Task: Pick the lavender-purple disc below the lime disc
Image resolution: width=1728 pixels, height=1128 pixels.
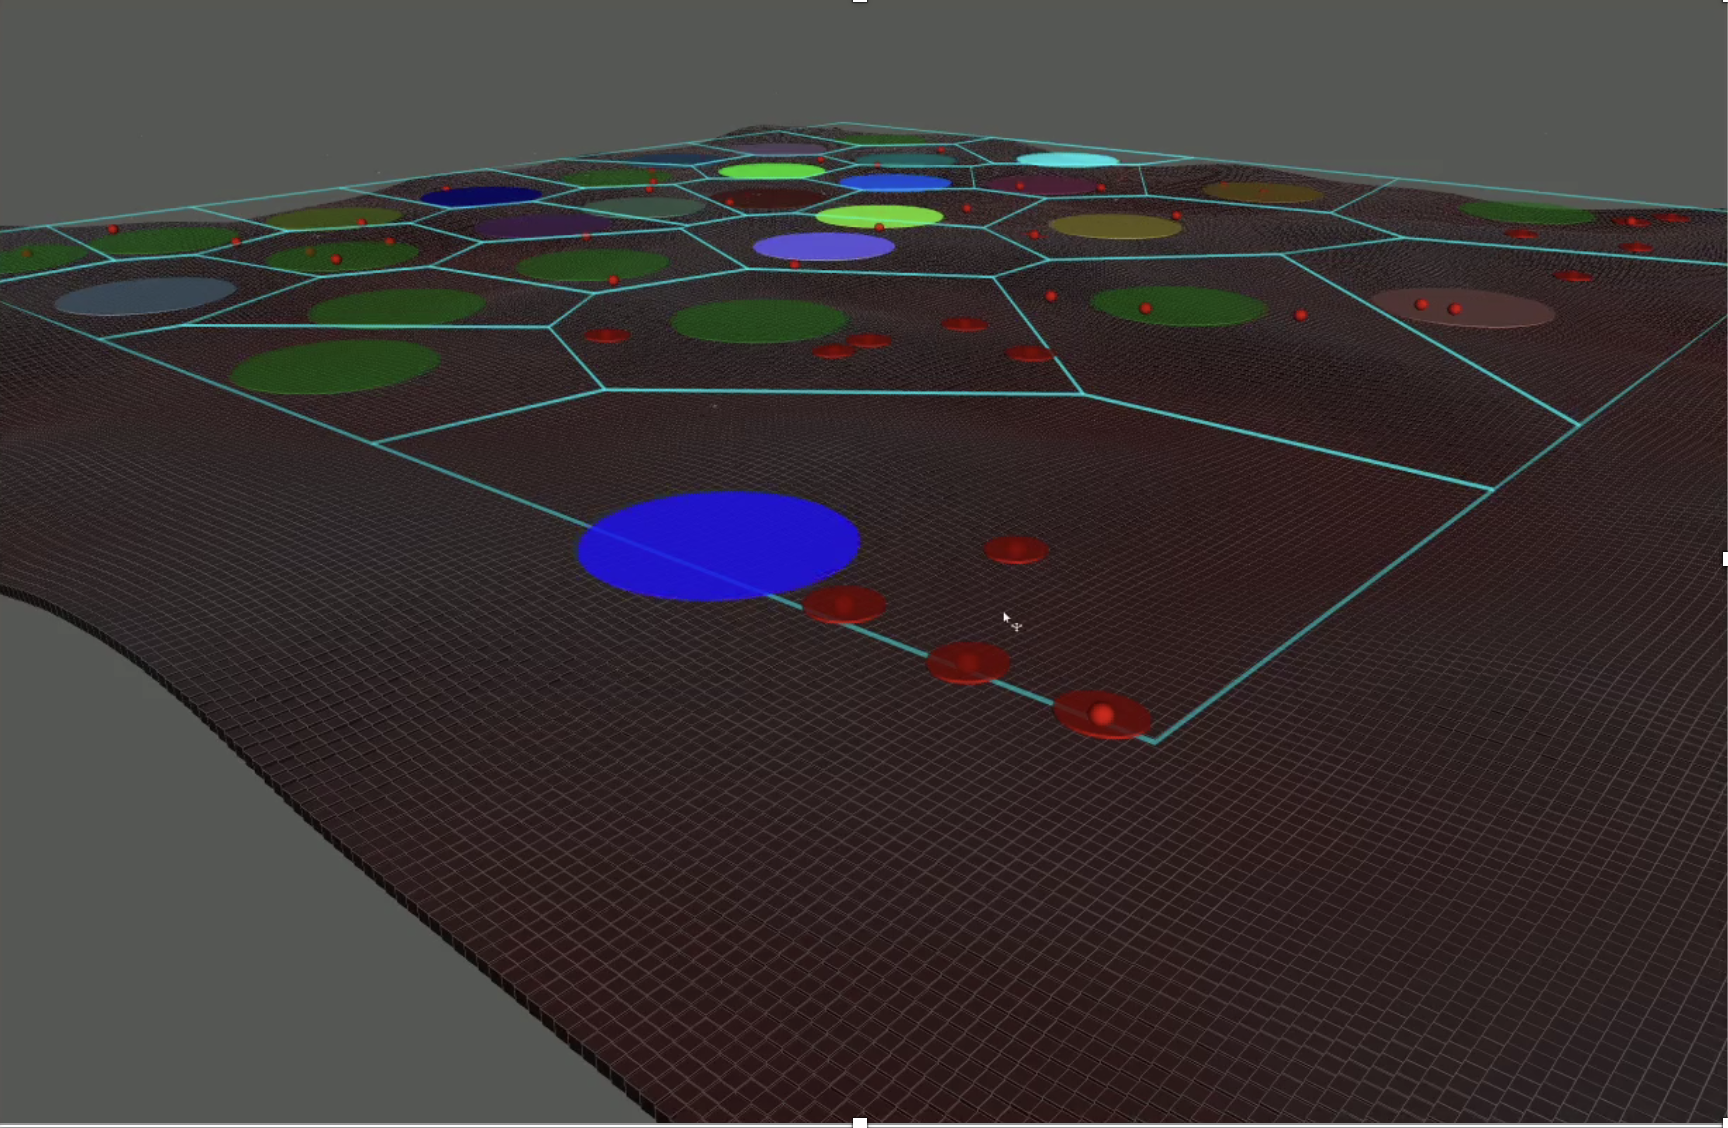Action: pos(823,246)
